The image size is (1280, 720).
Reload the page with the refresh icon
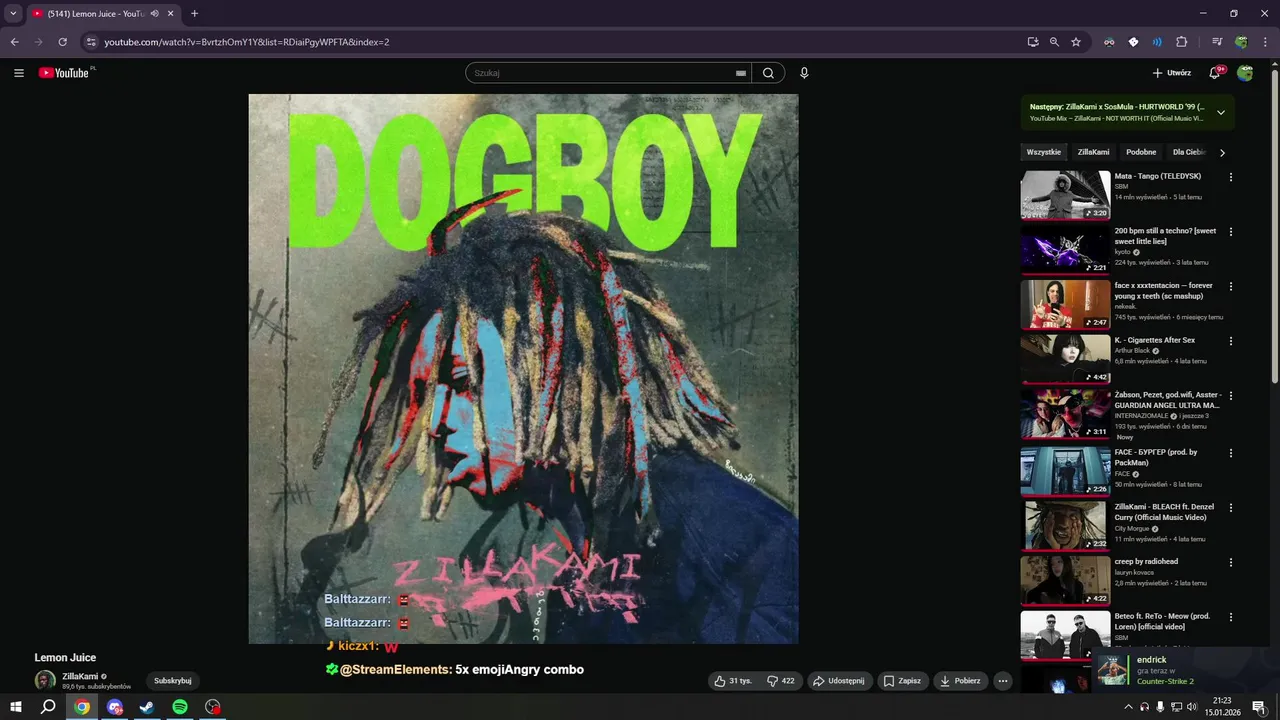62,42
